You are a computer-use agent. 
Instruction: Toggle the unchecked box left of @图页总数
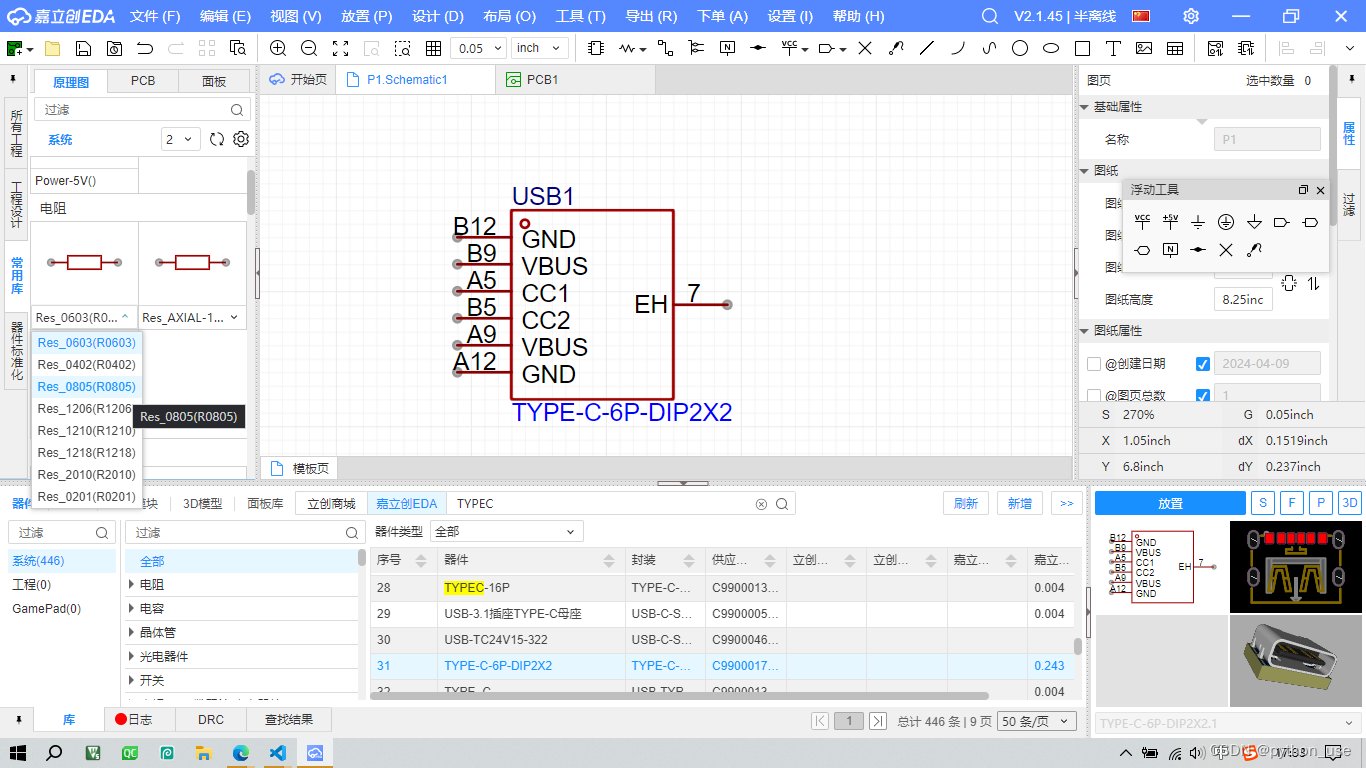point(1094,396)
